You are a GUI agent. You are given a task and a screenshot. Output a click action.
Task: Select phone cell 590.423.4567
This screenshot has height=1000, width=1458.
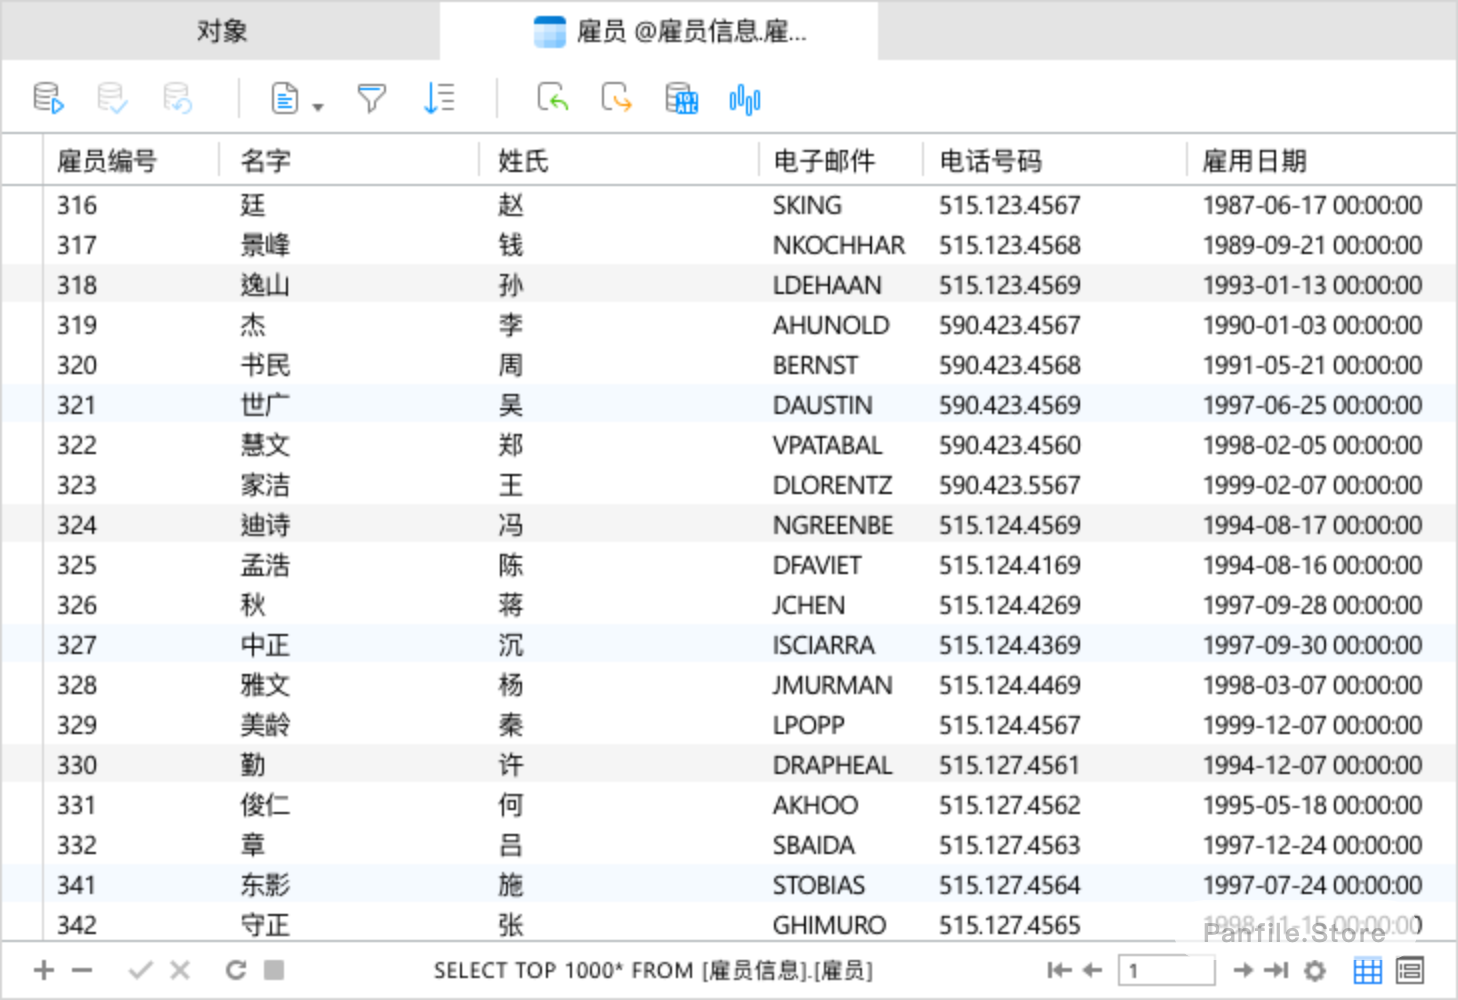pyautogui.click(x=1009, y=325)
